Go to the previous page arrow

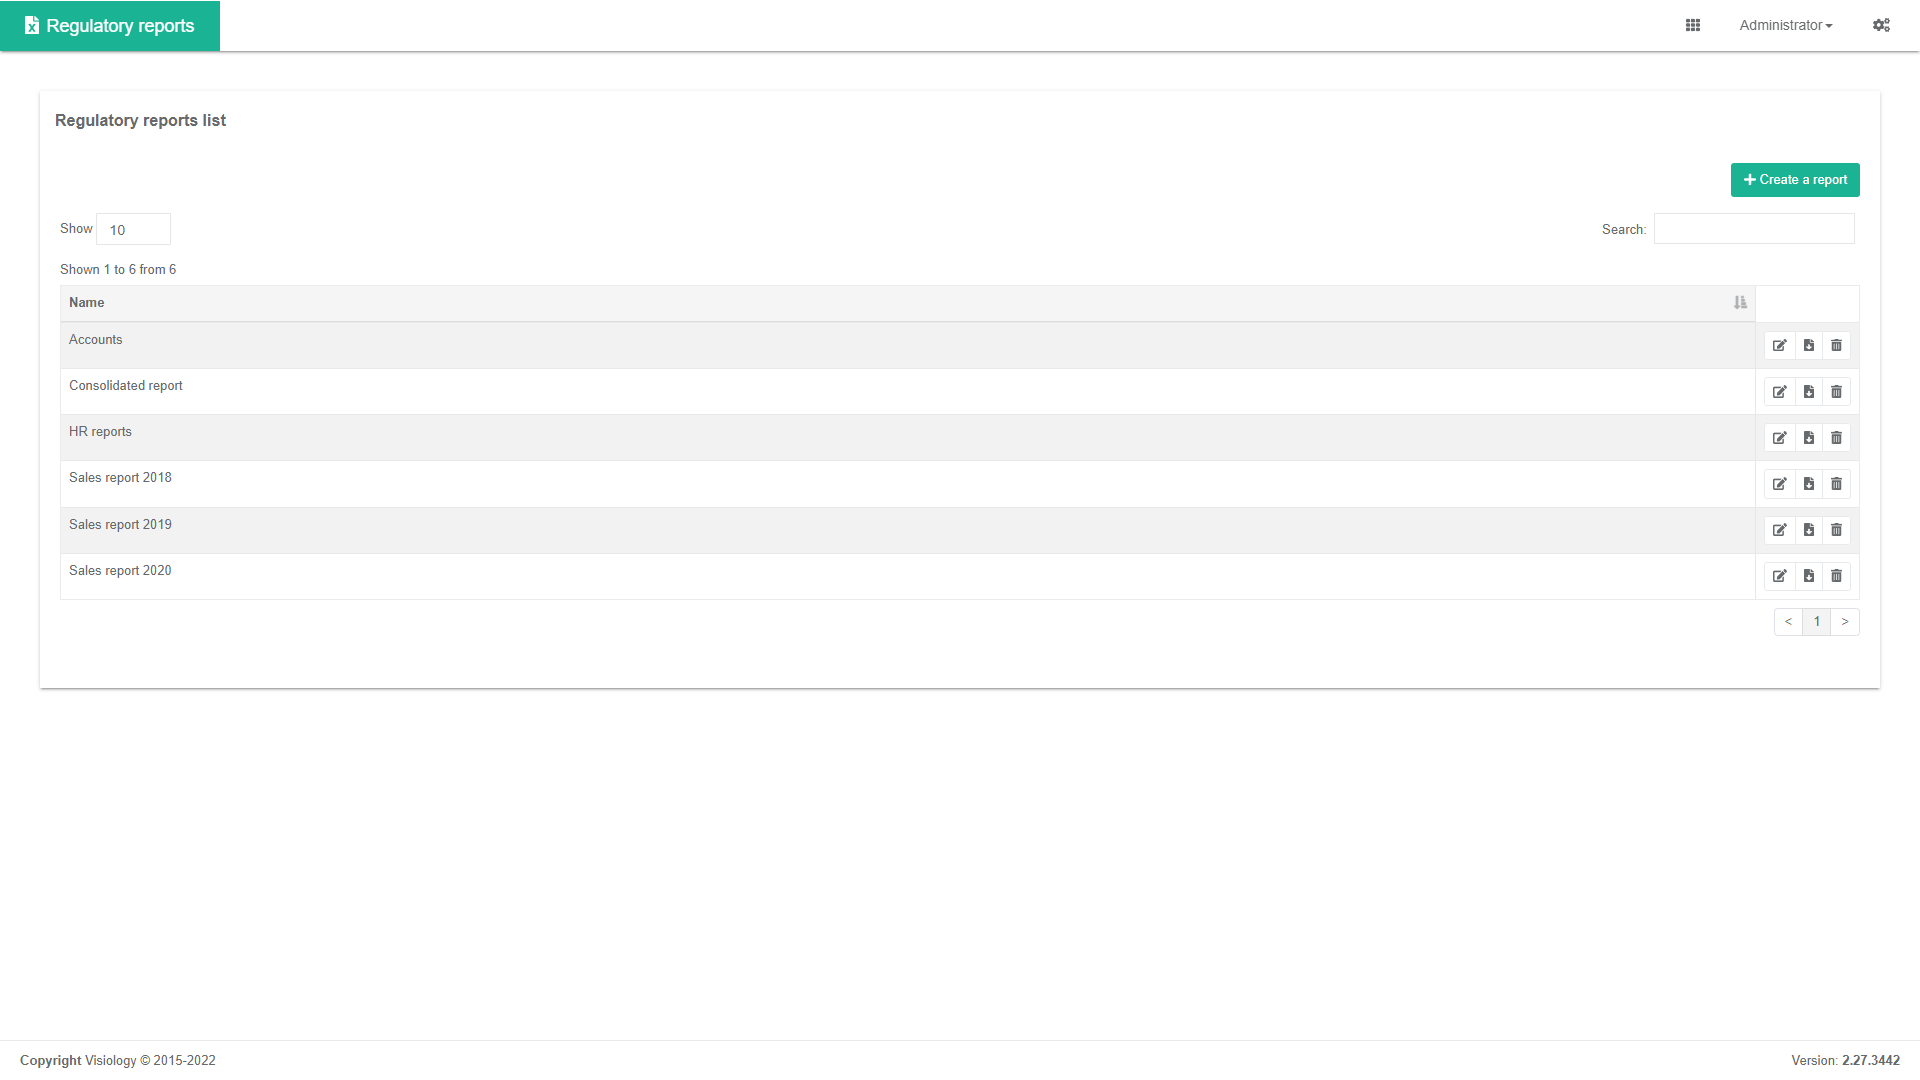click(x=1788, y=622)
